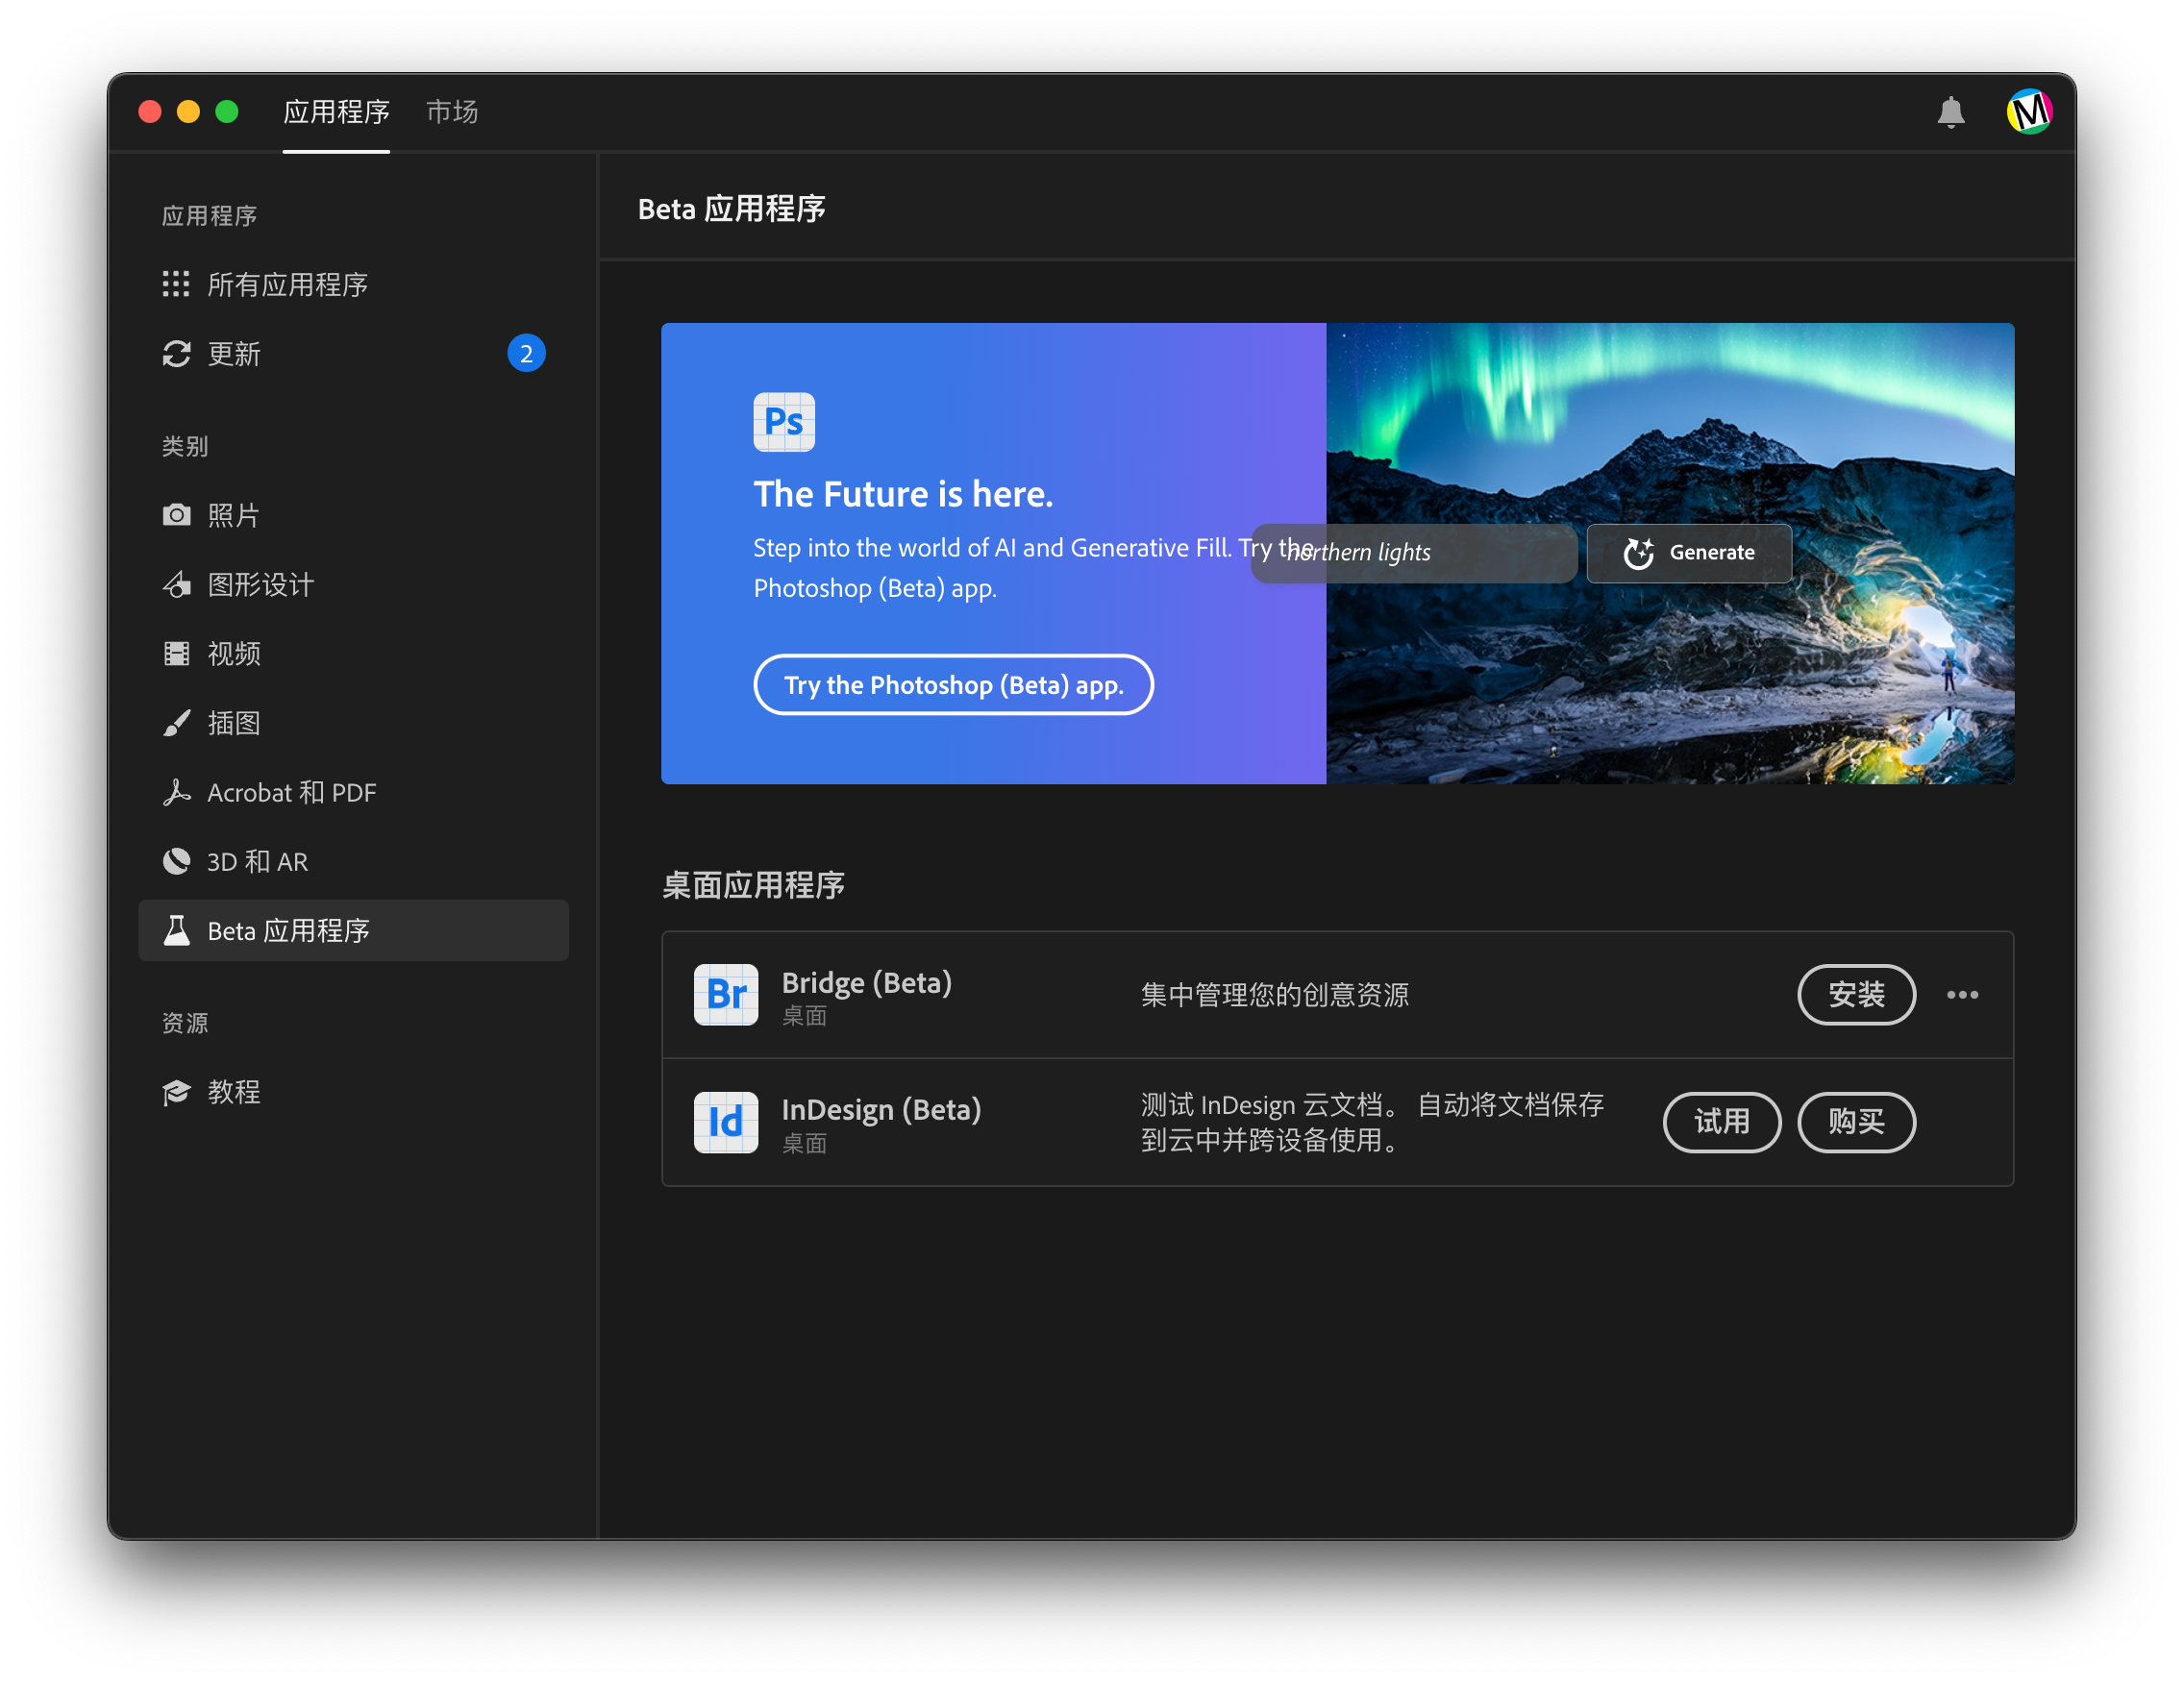2184x1682 pixels.
Task: Select the 应用程序 tab
Action: tap(336, 112)
